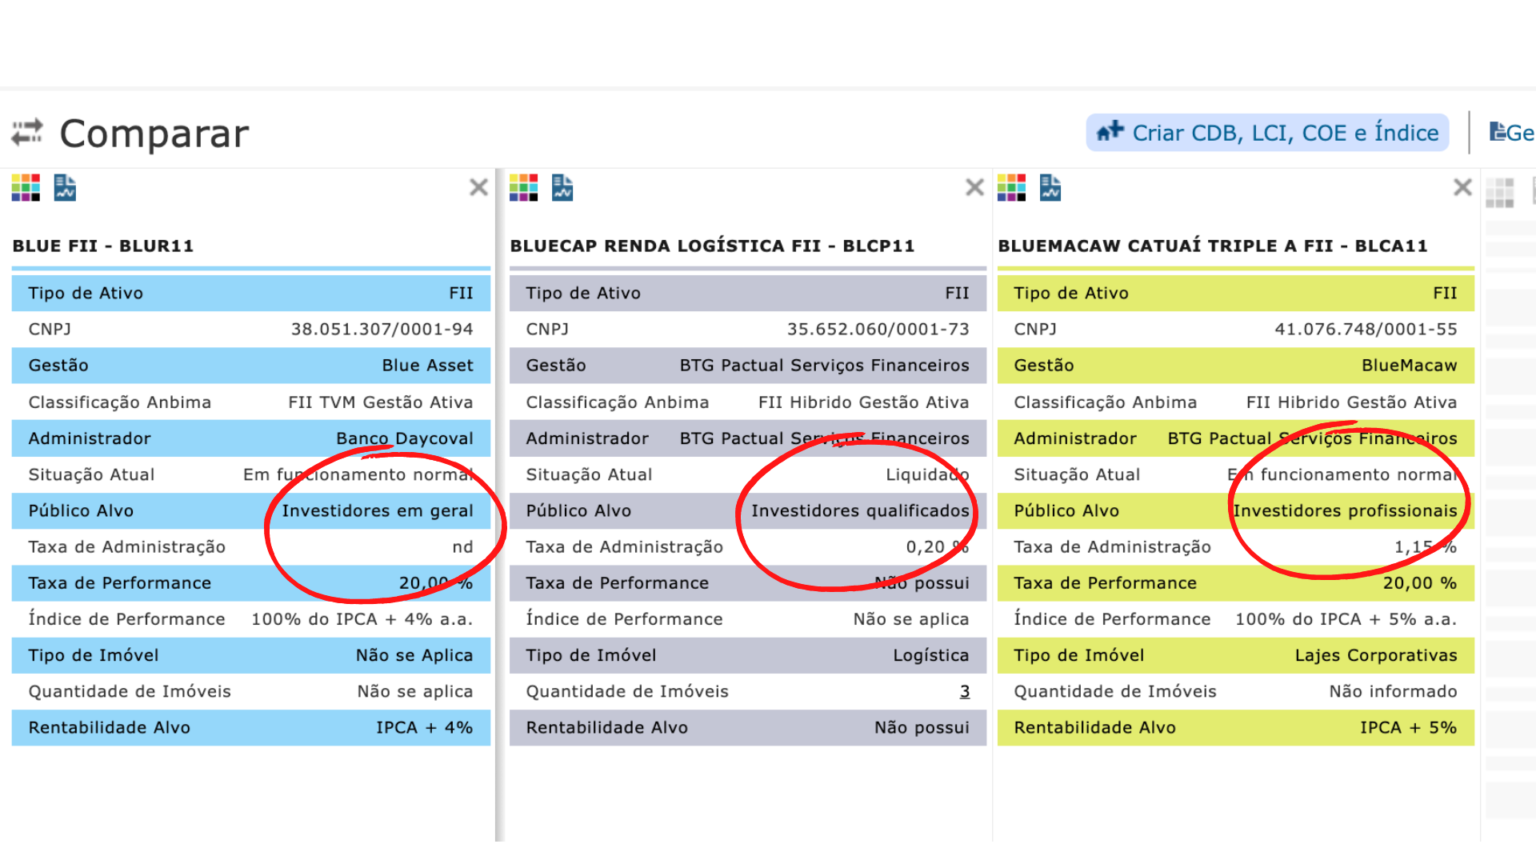This screenshot has width=1536, height=864.
Task: Click BLCP11 FII Hibrido Gestão Ativa classification
Action: click(864, 402)
